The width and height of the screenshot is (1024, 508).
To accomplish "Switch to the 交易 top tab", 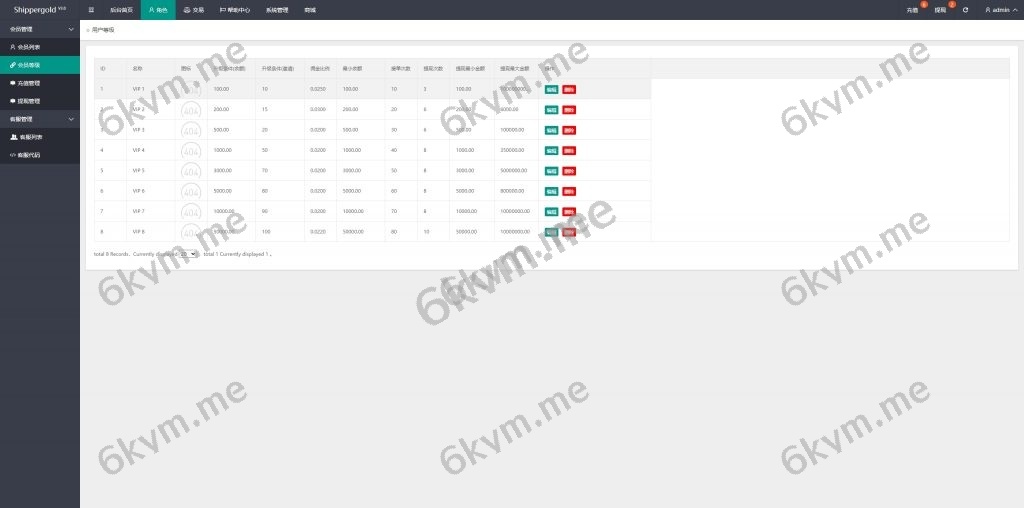I will [193, 10].
